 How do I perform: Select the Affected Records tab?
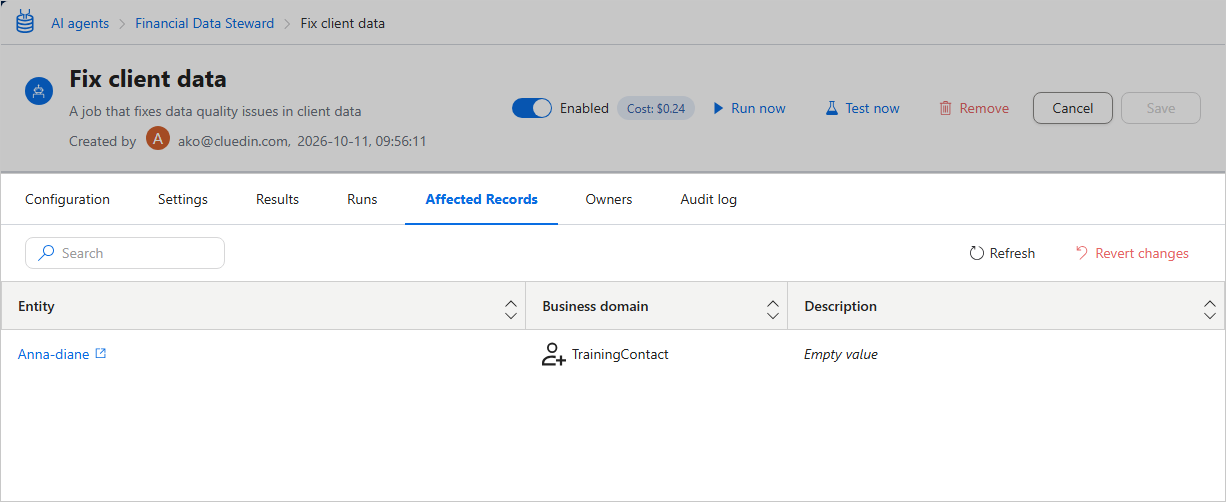[482, 199]
